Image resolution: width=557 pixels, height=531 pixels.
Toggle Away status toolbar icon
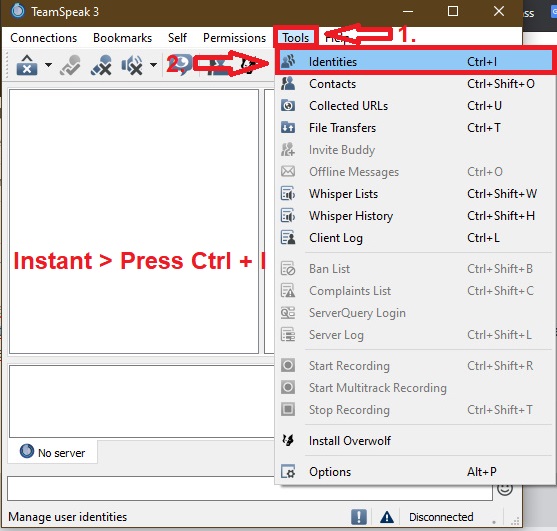[x=27, y=65]
